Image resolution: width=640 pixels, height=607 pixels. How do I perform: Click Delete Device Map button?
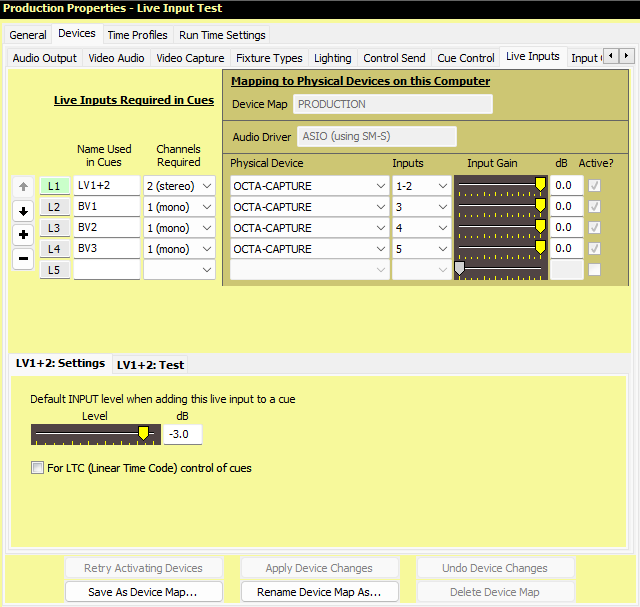(x=496, y=592)
